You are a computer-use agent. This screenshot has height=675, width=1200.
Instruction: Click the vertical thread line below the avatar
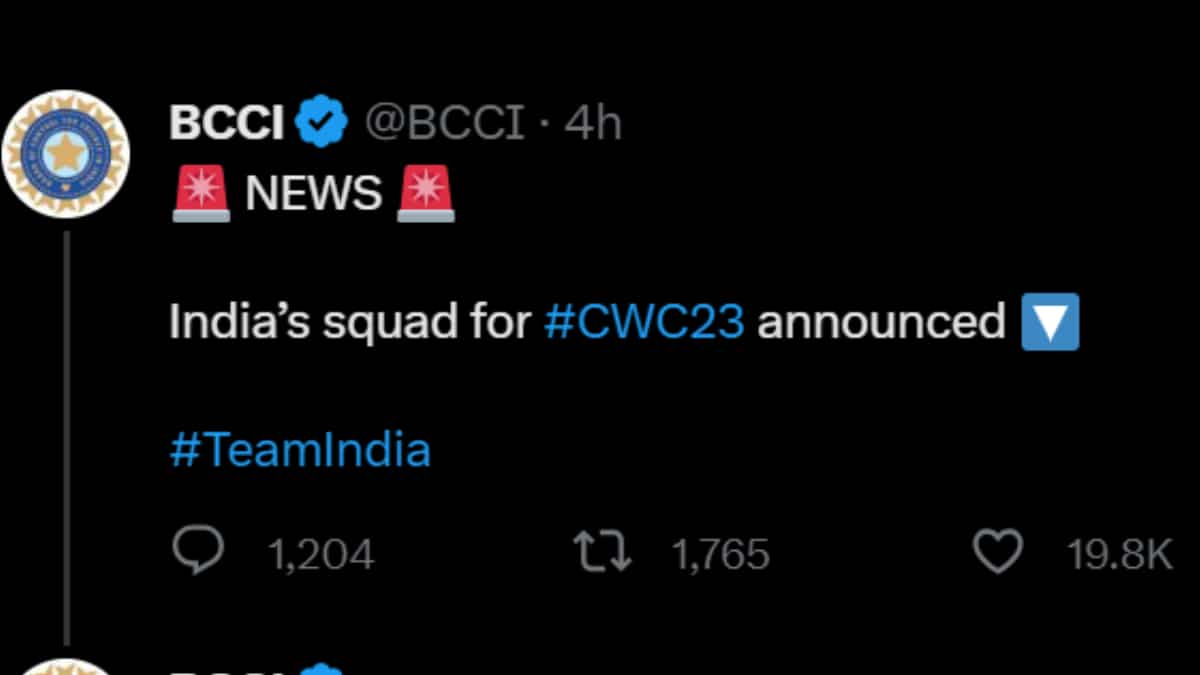(66, 440)
